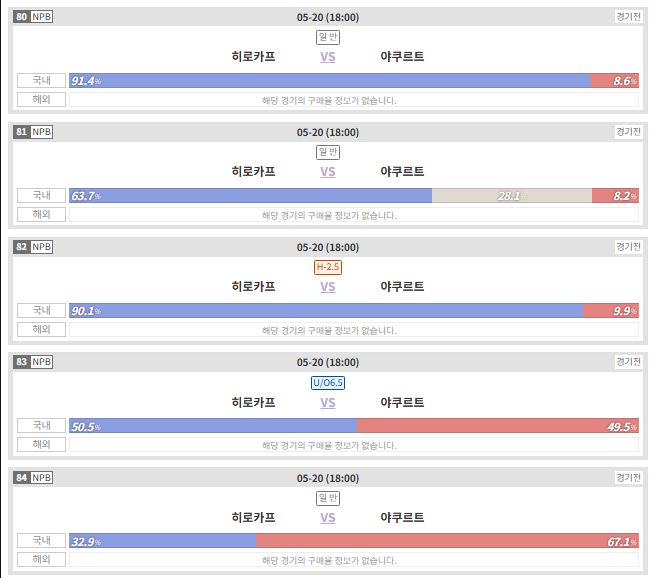Open the VS link in match 84
The height and width of the screenshot is (578, 653).
click(327, 517)
